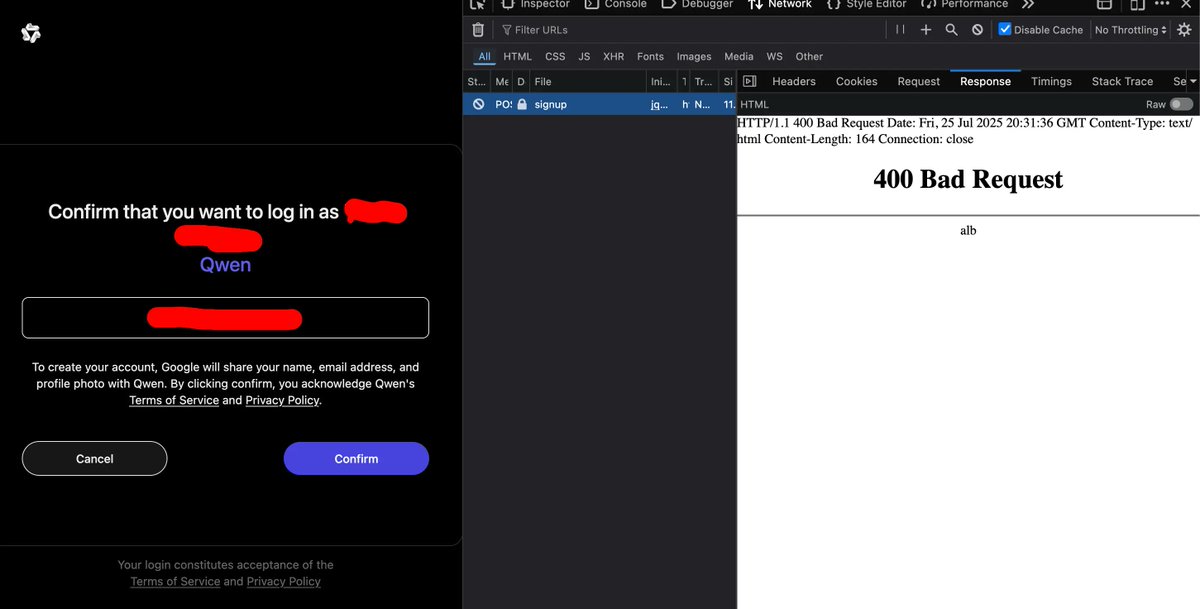1200x609 pixels.
Task: Open network search with magnifier icon
Action: 952,30
